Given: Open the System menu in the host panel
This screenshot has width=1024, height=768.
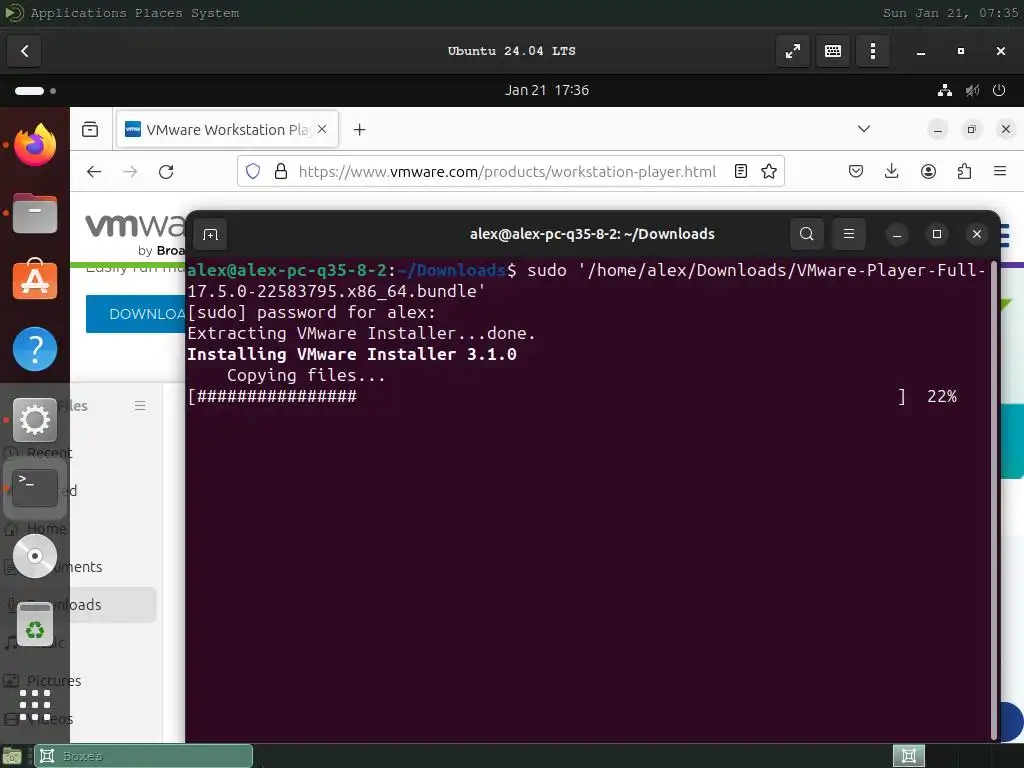Looking at the screenshot, I should point(215,13).
